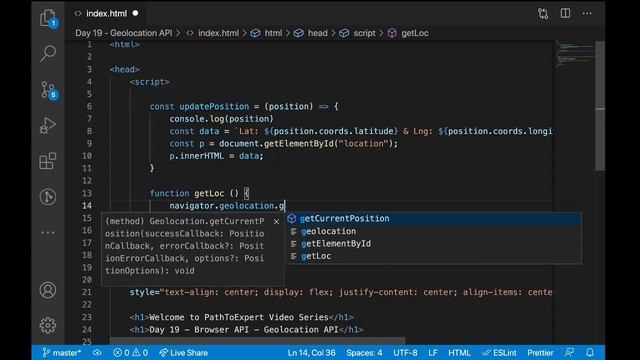Start Live Share session
Screen dimensions: 640x360
(184, 353)
